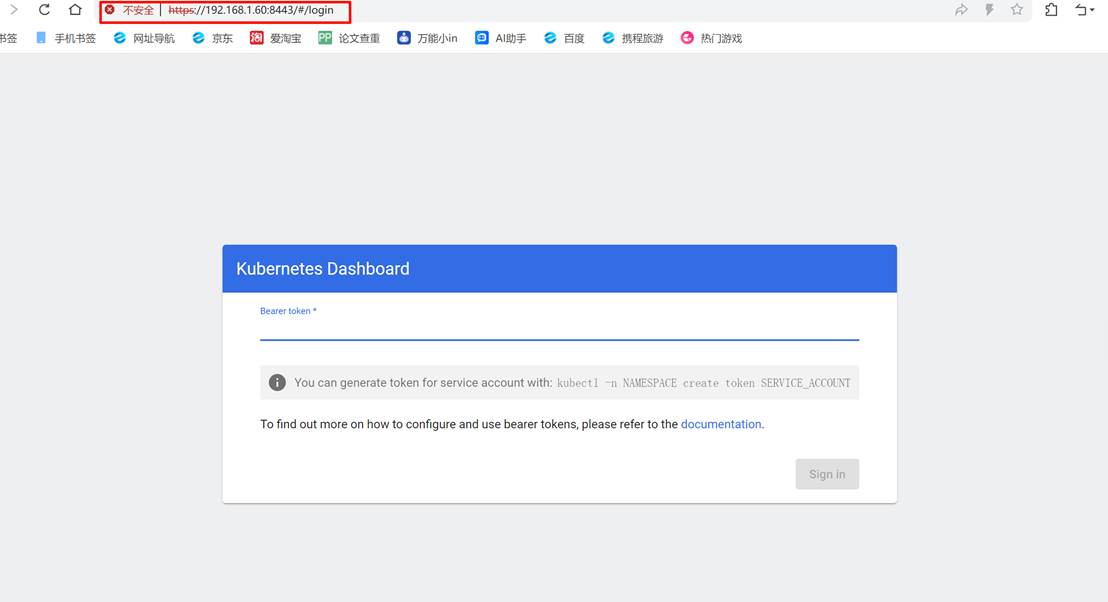The height and width of the screenshot is (602, 1108).
Task: Click the kubectl create token command text
Action: click(x=704, y=383)
